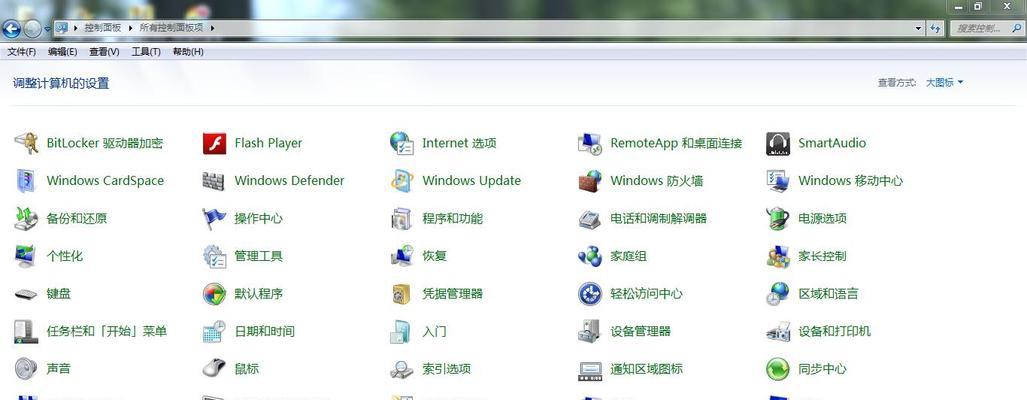Open the 恢复 recovery icon
1027x400 pixels.
point(402,256)
